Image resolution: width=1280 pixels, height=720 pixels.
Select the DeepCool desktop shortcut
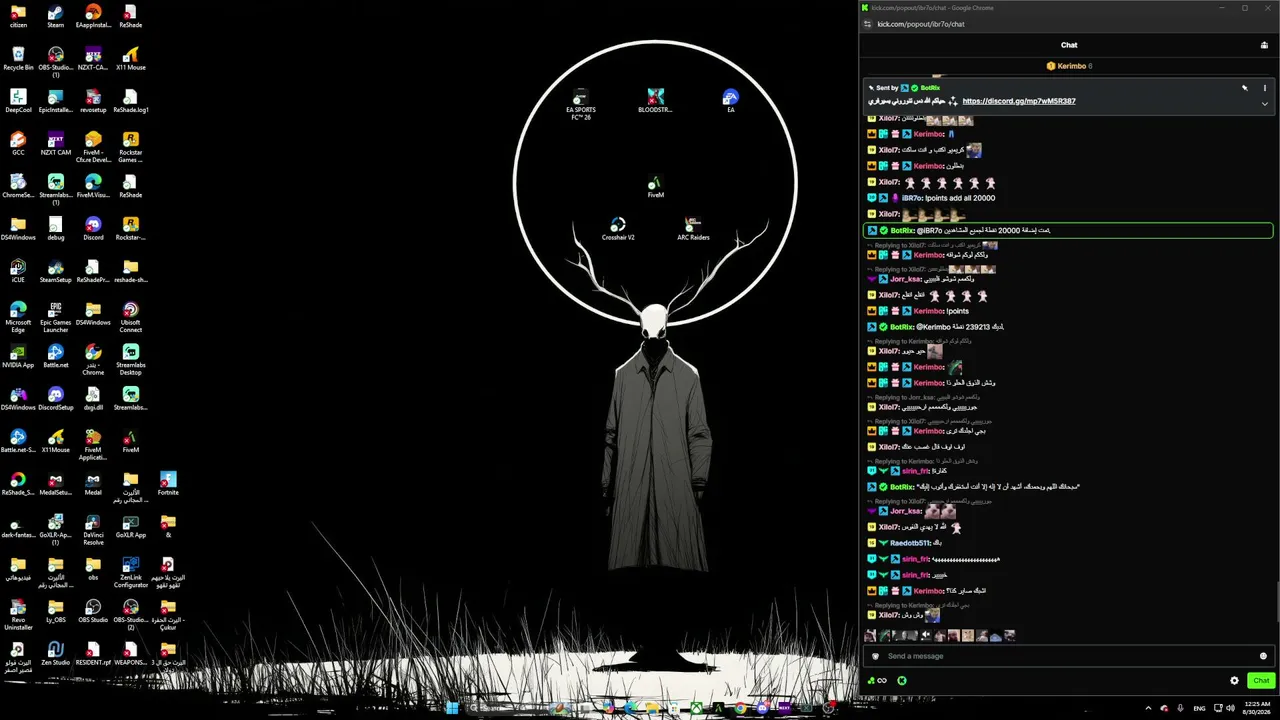[18, 101]
